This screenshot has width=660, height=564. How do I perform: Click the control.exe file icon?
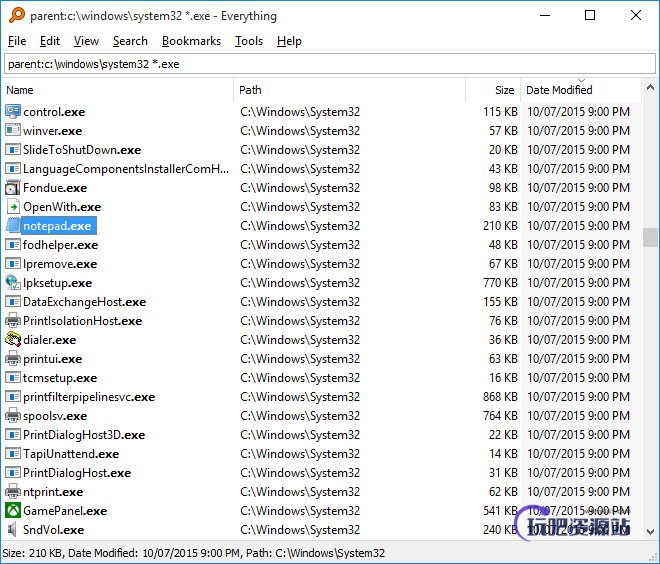pos(13,112)
